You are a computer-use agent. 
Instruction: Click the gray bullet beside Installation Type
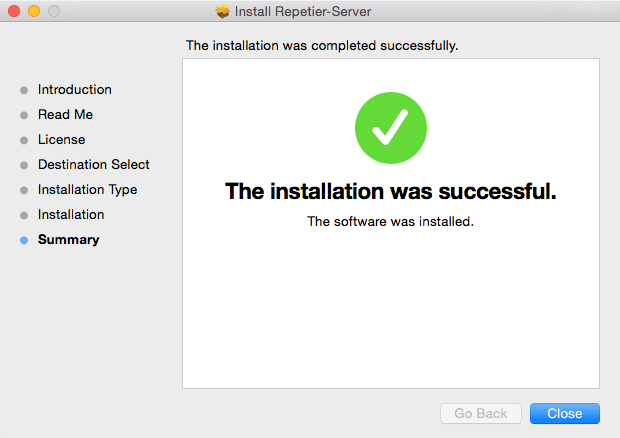click(24, 190)
